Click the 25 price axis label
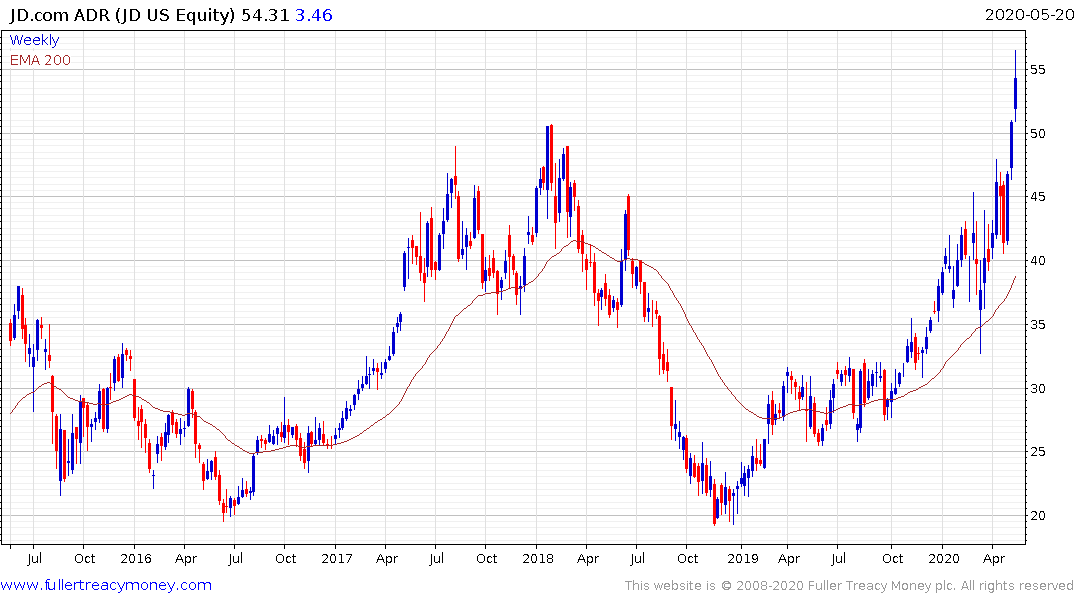Image resolution: width=1075 pixels, height=600 pixels. (1037, 452)
